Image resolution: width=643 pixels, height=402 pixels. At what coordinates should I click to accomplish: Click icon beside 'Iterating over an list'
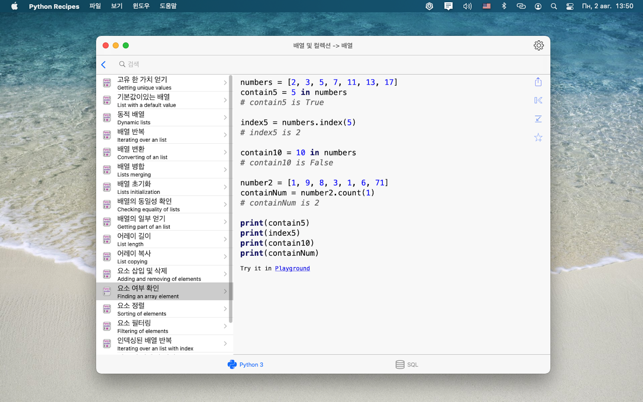click(107, 135)
